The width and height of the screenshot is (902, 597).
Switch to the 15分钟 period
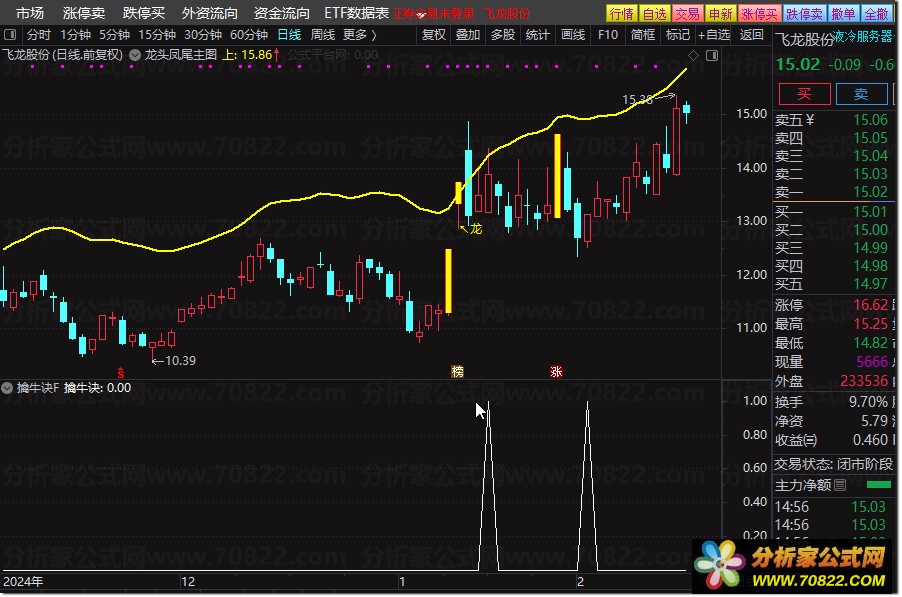pos(156,35)
